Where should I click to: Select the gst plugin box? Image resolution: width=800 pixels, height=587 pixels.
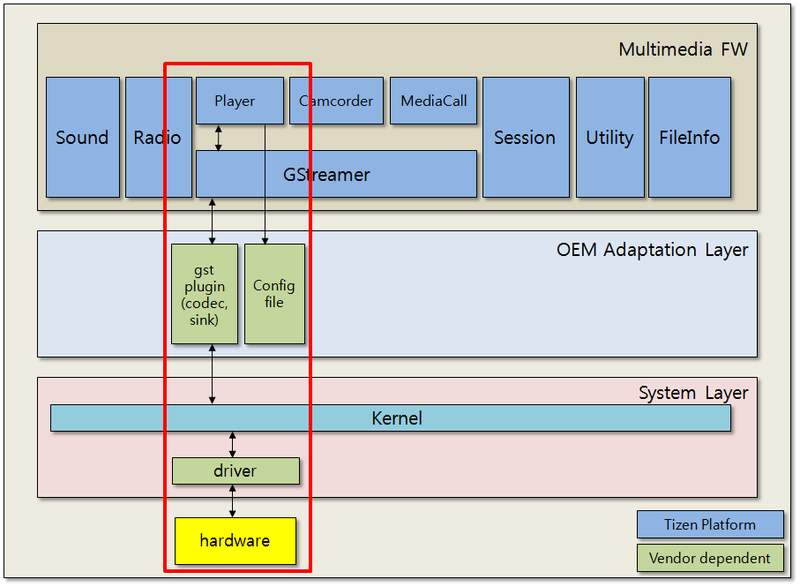204,294
